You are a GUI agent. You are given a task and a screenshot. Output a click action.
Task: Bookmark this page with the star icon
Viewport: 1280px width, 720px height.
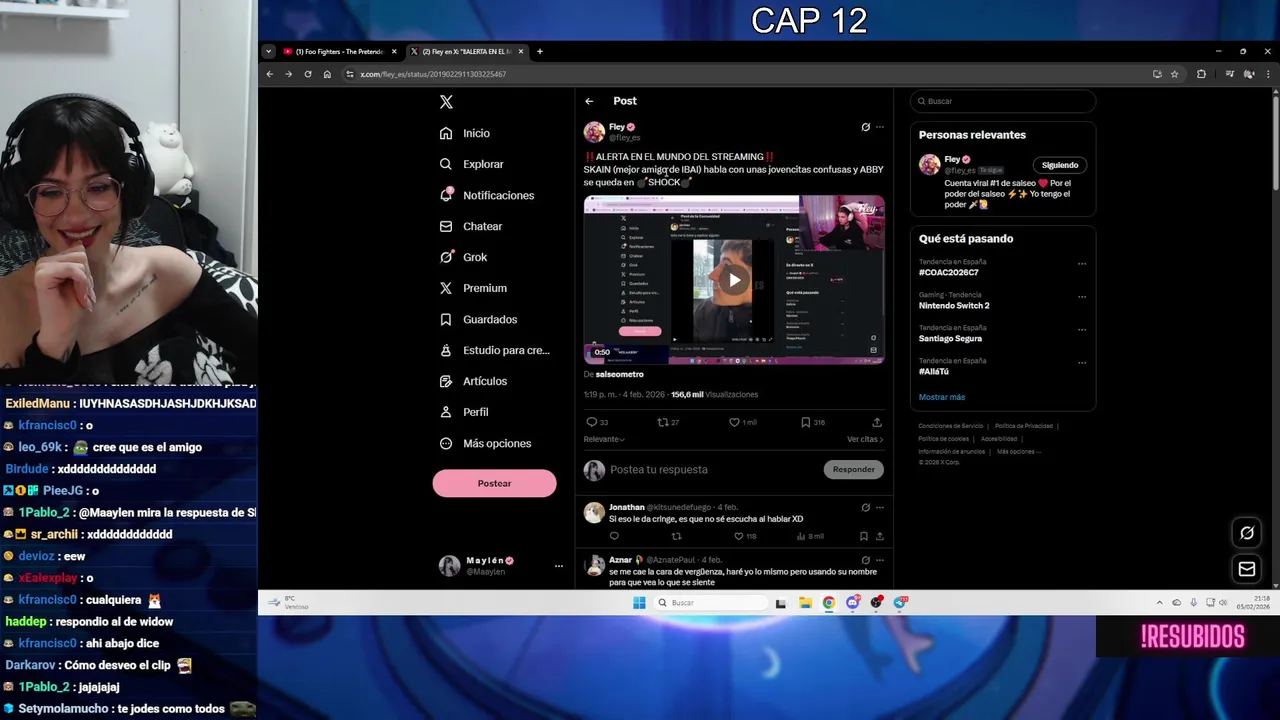[1174, 74]
